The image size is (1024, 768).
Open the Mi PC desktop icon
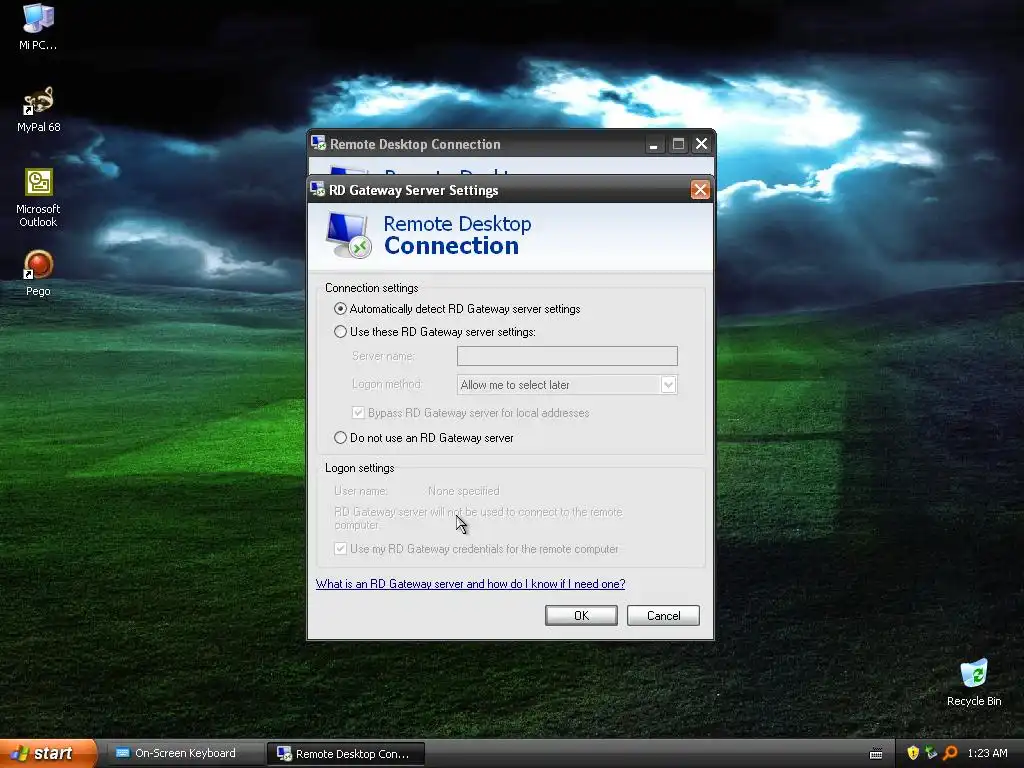38,26
